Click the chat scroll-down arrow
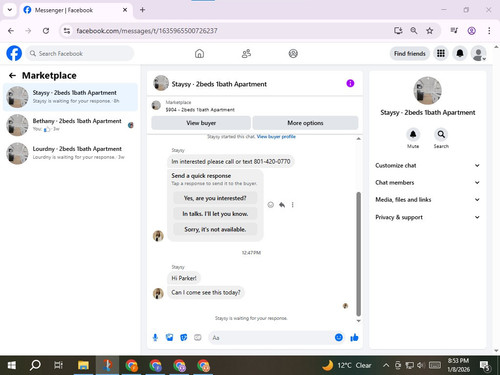 pos(358,321)
